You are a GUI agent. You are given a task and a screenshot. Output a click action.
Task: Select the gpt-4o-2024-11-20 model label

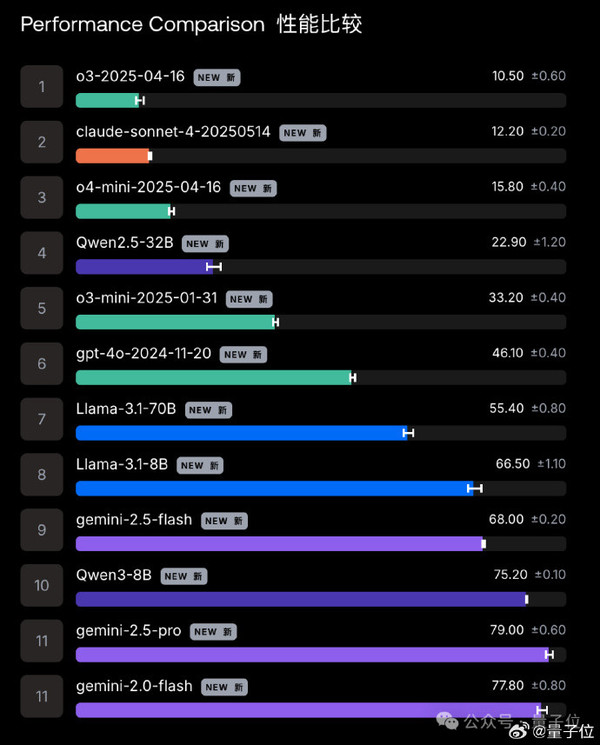point(143,354)
